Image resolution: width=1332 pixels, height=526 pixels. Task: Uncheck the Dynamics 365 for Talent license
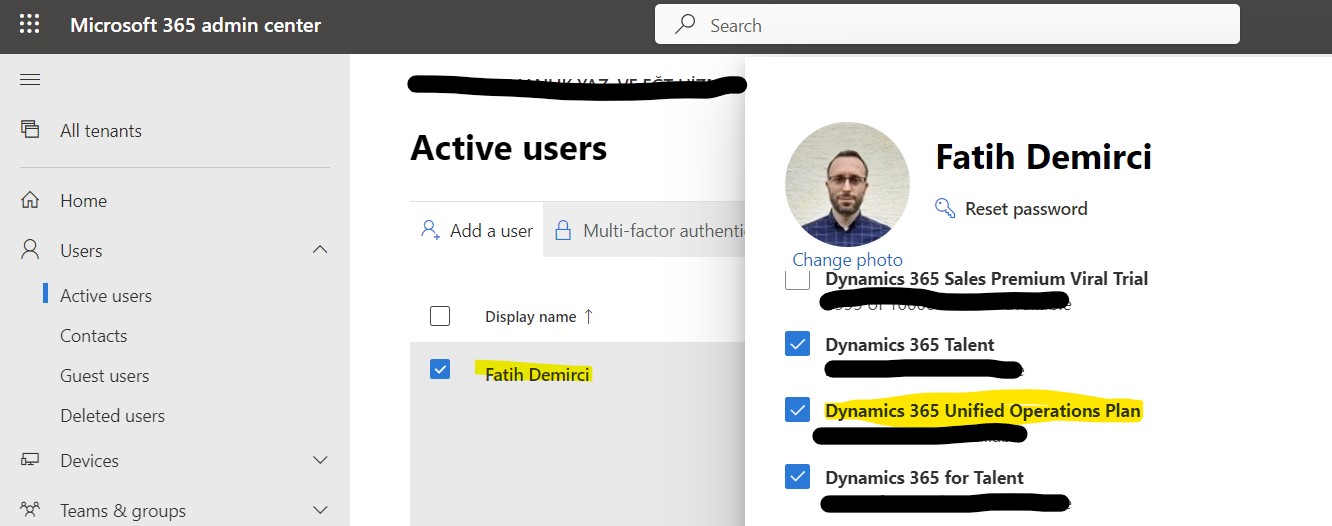click(x=797, y=477)
